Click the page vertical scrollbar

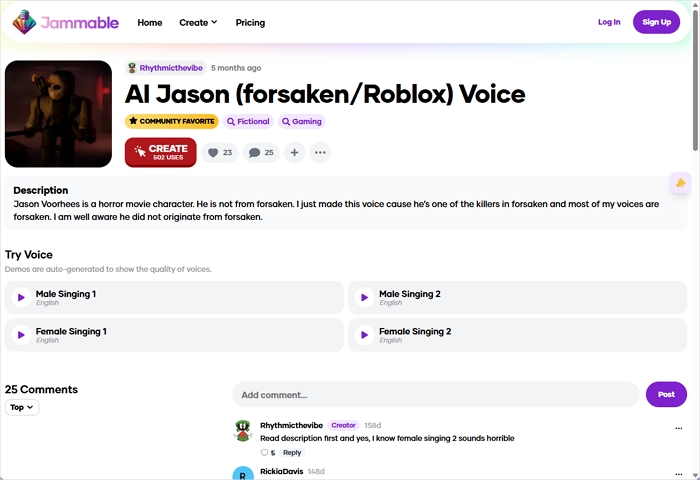click(696, 80)
